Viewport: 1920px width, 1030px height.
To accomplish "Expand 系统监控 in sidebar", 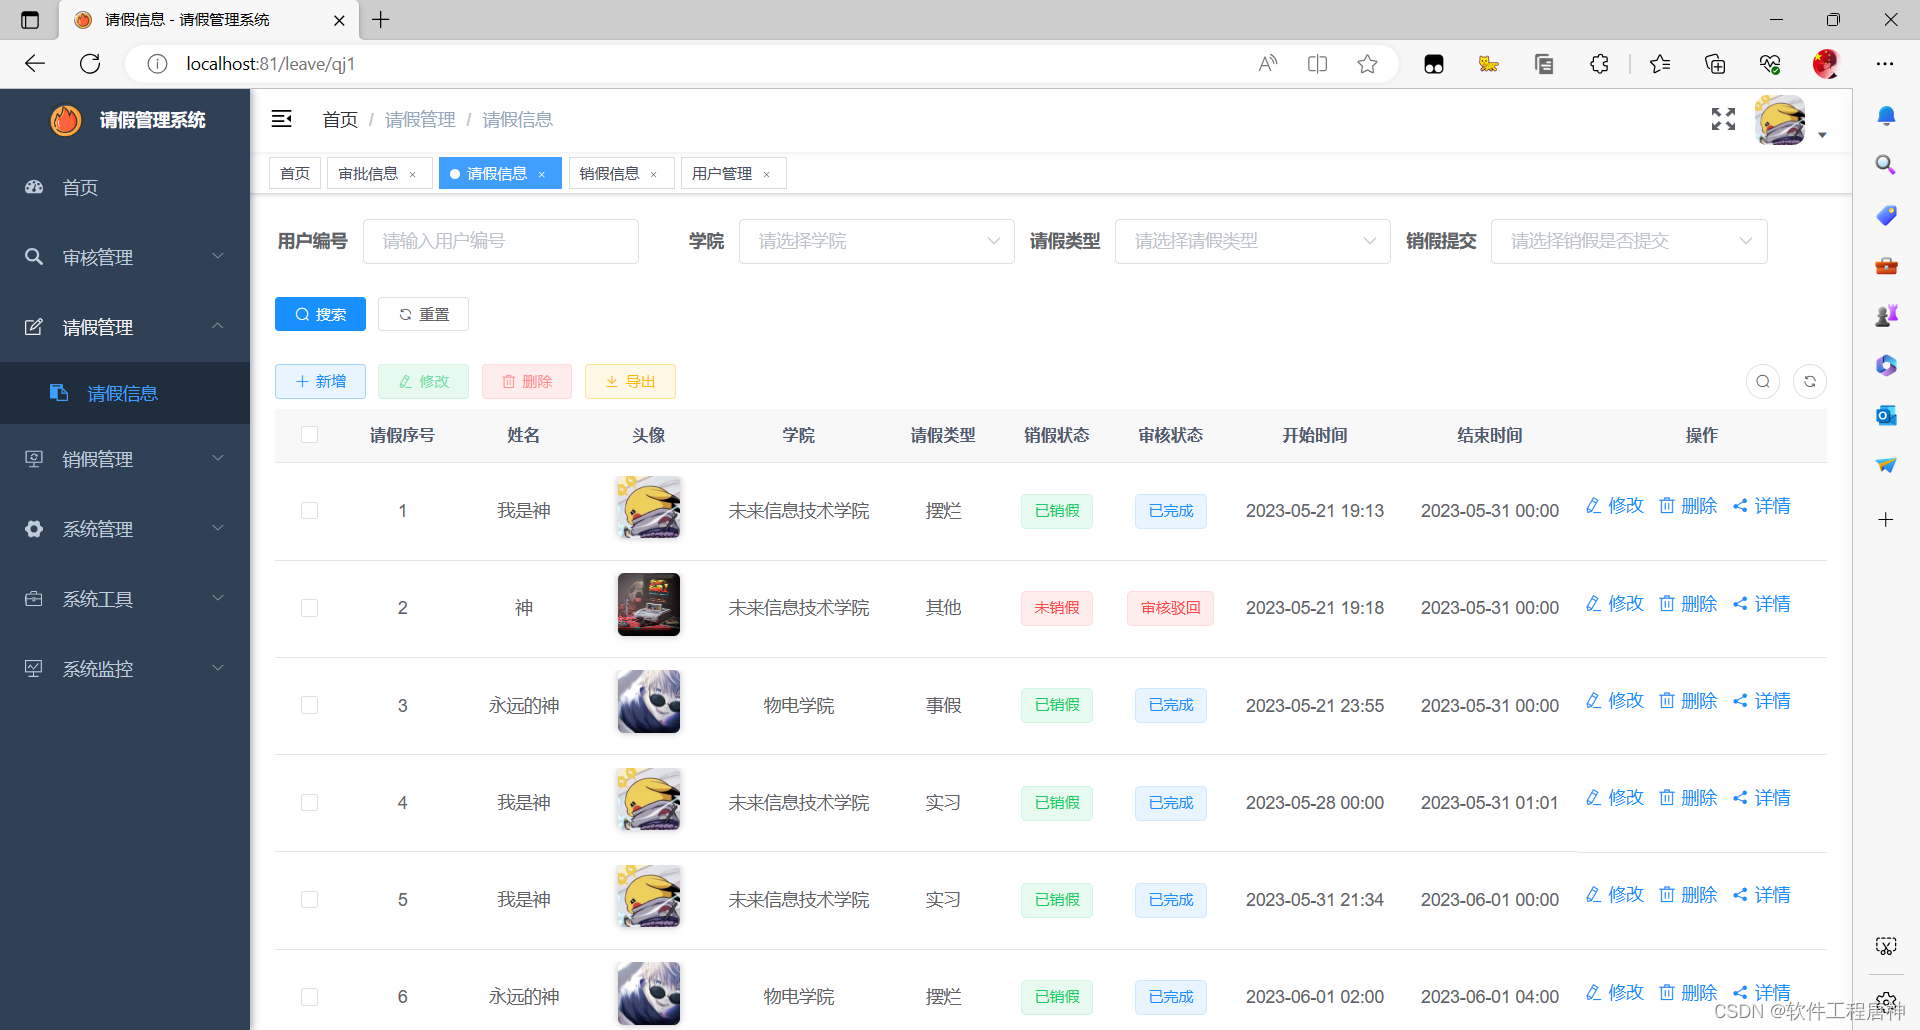I will [x=125, y=669].
